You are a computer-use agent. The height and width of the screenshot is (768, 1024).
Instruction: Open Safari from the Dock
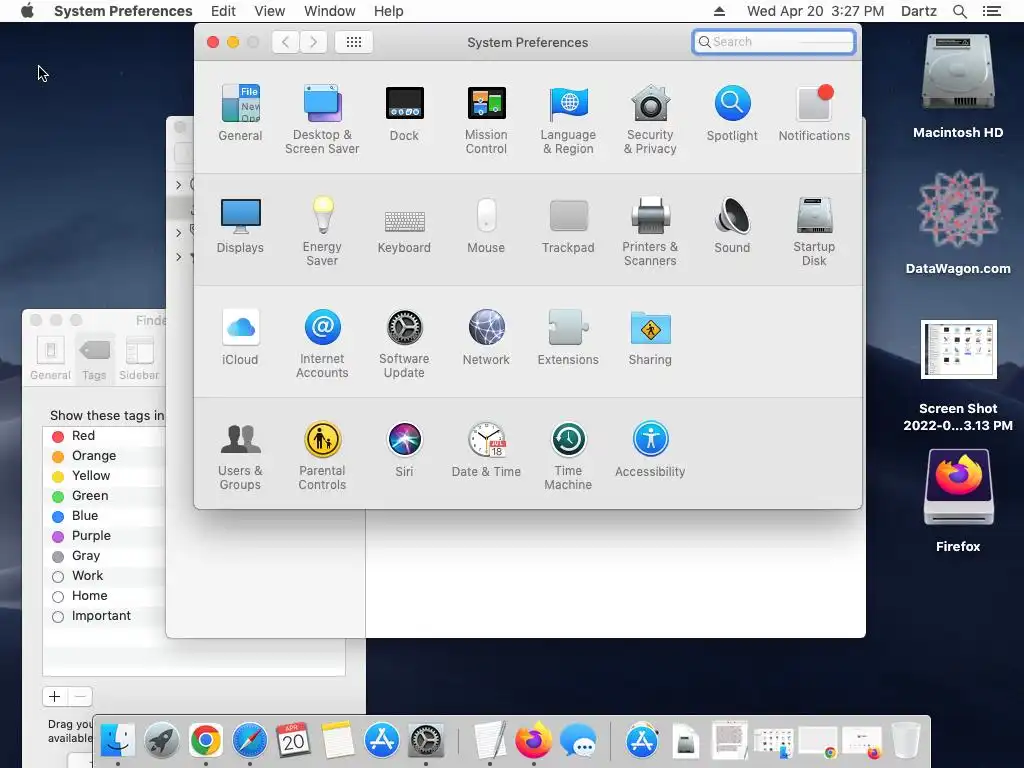point(249,741)
